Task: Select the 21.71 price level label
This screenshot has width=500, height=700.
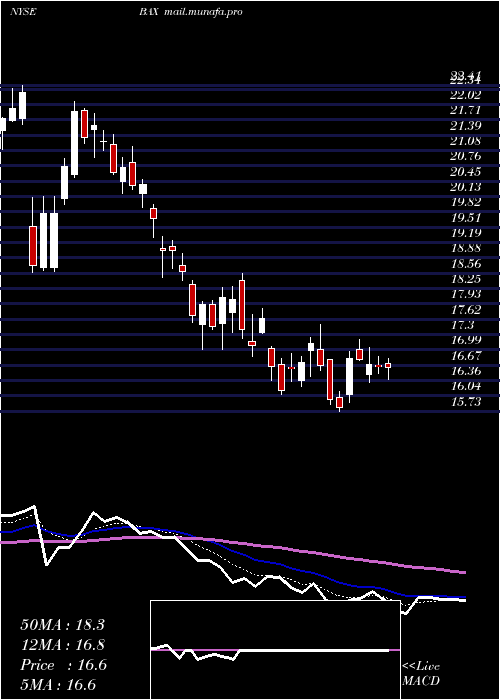Action: [x=465, y=110]
